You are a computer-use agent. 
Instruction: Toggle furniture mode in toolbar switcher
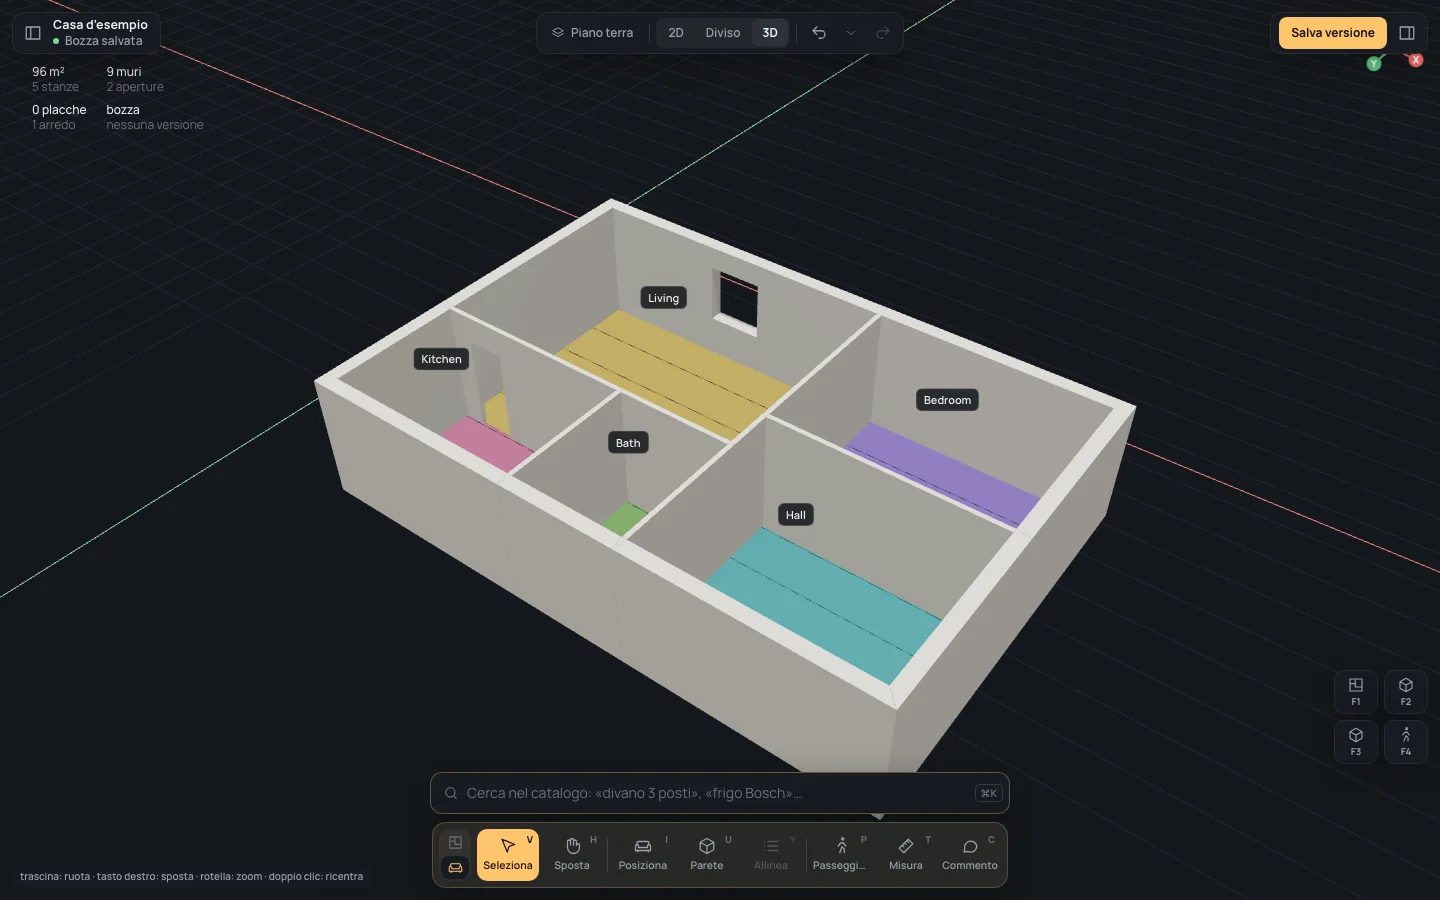point(456,868)
